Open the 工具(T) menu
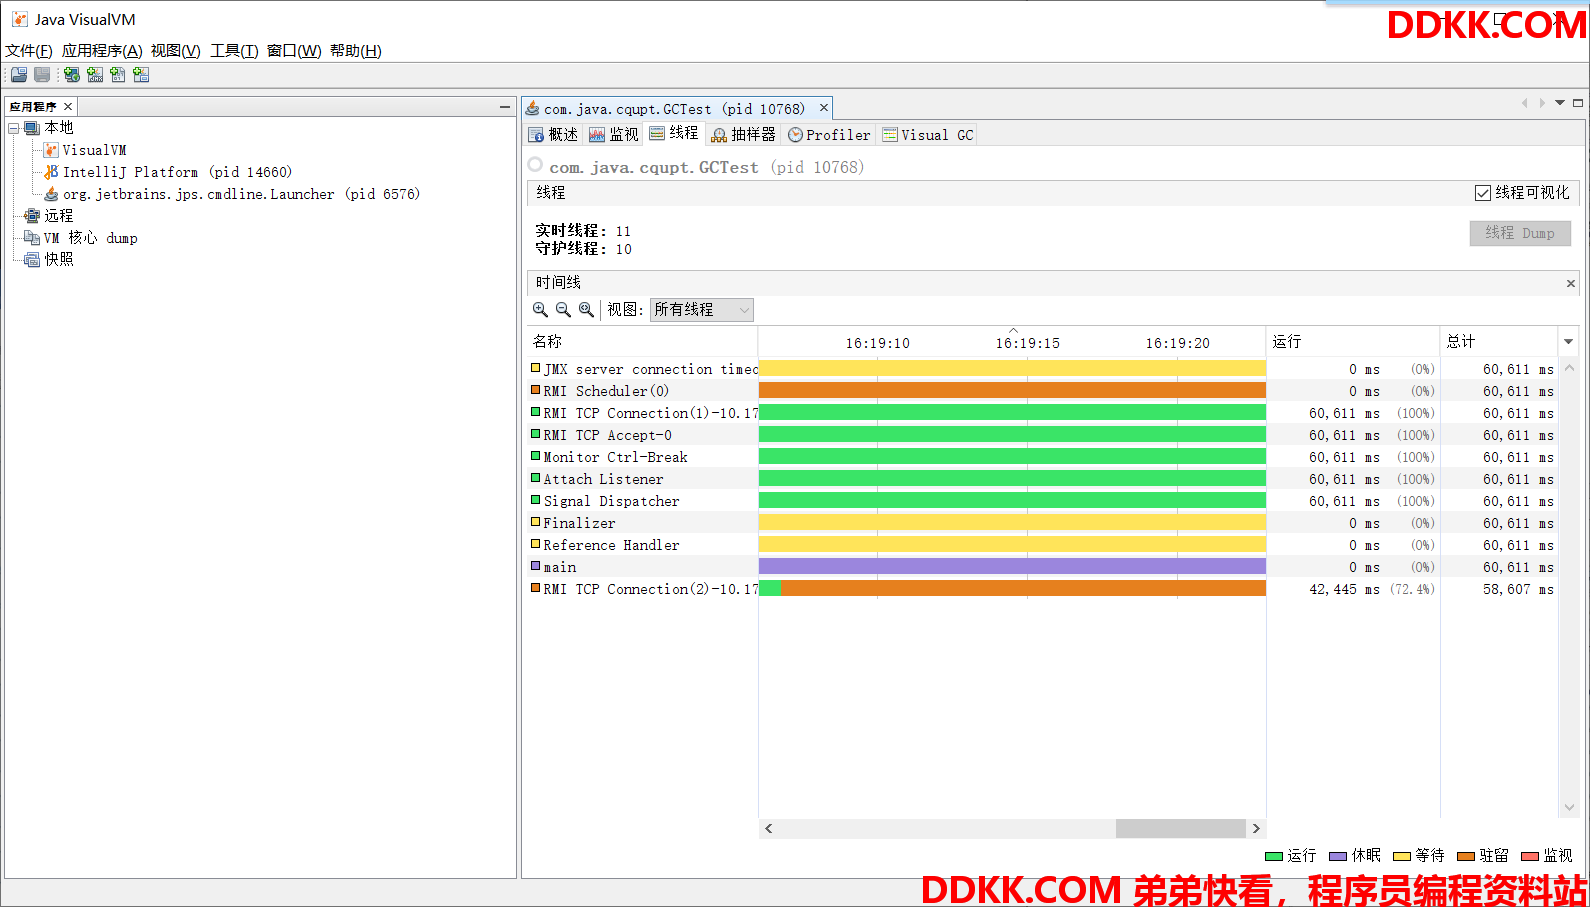The width and height of the screenshot is (1590, 907). point(234,51)
